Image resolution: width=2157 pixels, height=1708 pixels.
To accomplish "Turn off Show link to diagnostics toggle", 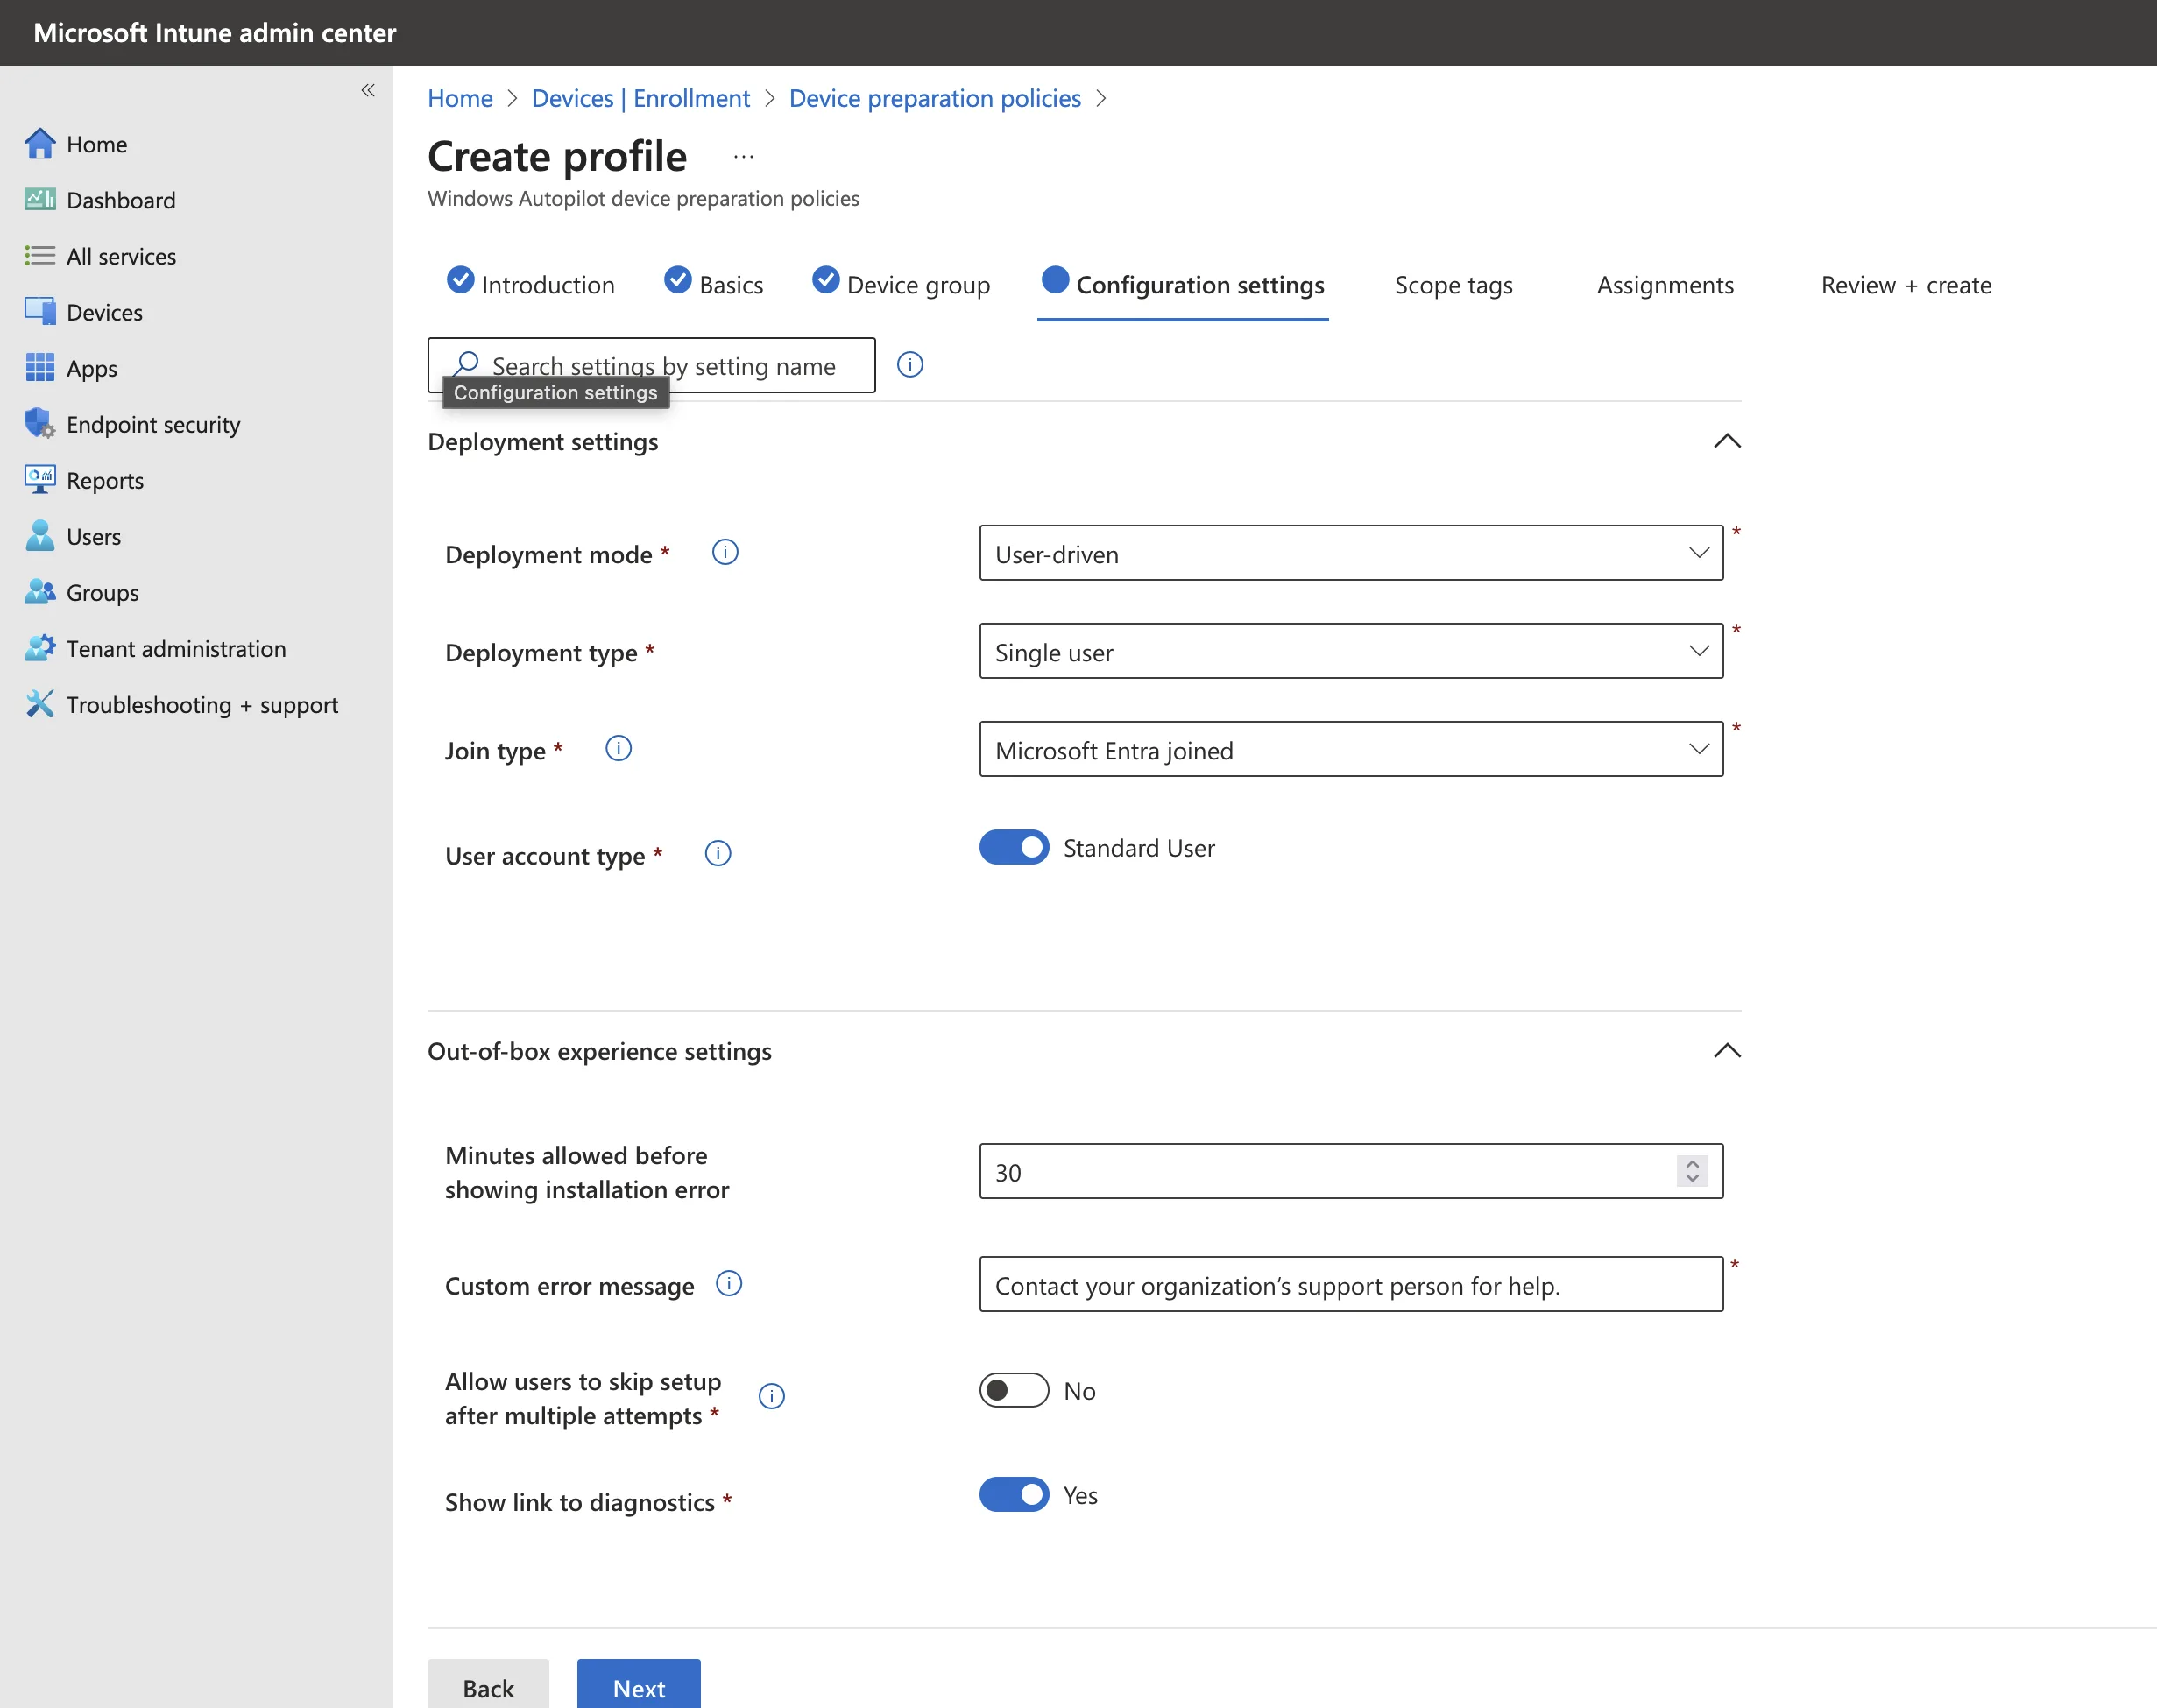I will (x=1013, y=1494).
